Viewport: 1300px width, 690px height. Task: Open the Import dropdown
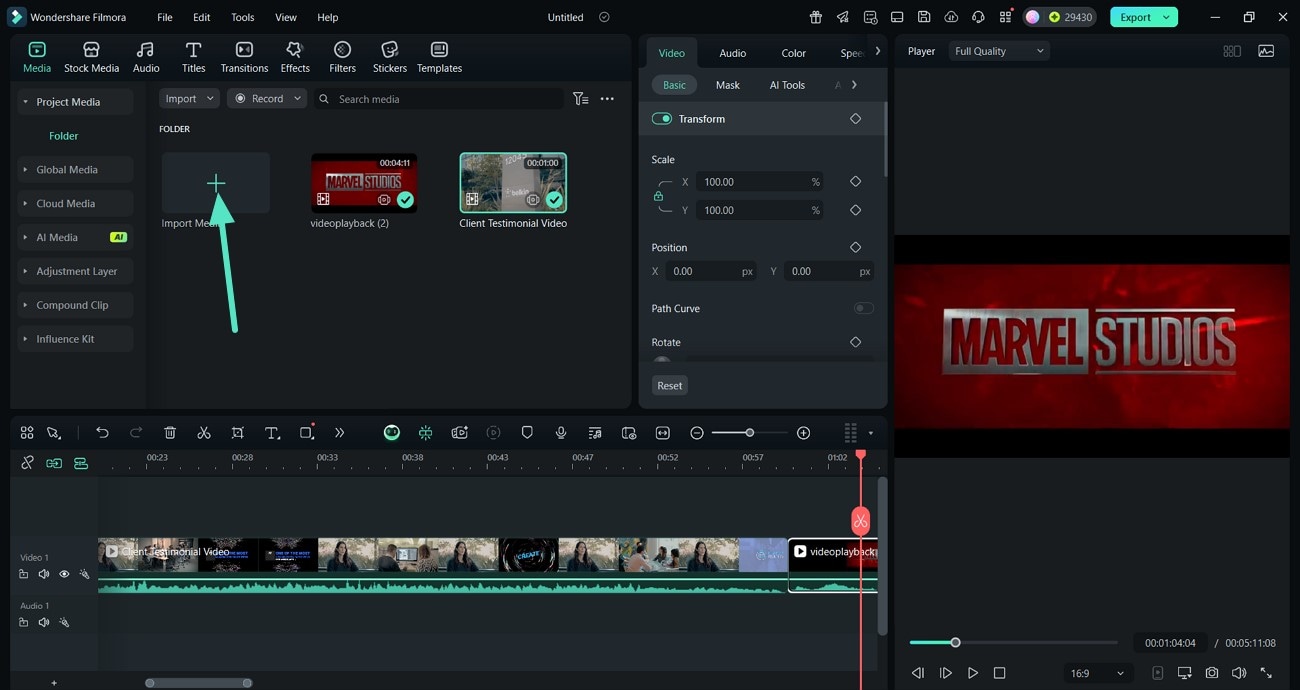(189, 99)
